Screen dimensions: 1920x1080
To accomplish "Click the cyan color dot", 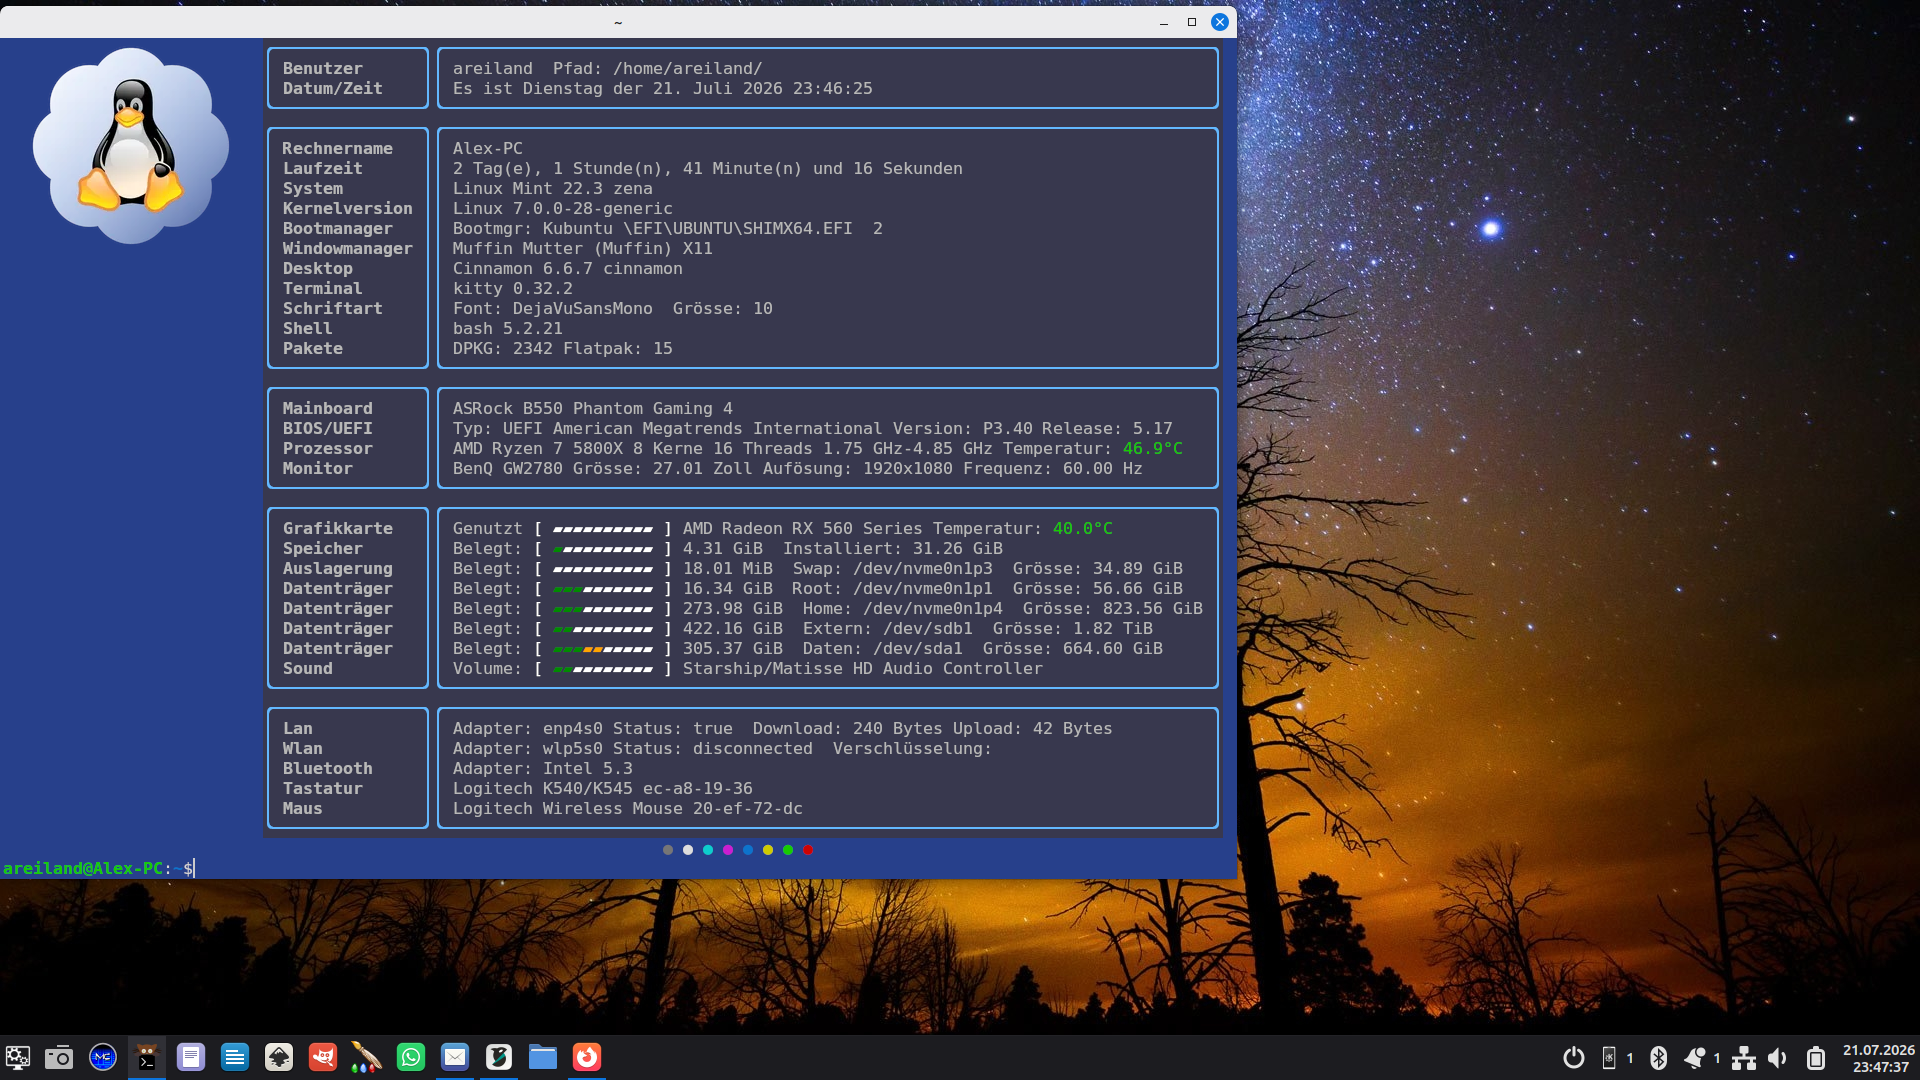I will point(708,850).
